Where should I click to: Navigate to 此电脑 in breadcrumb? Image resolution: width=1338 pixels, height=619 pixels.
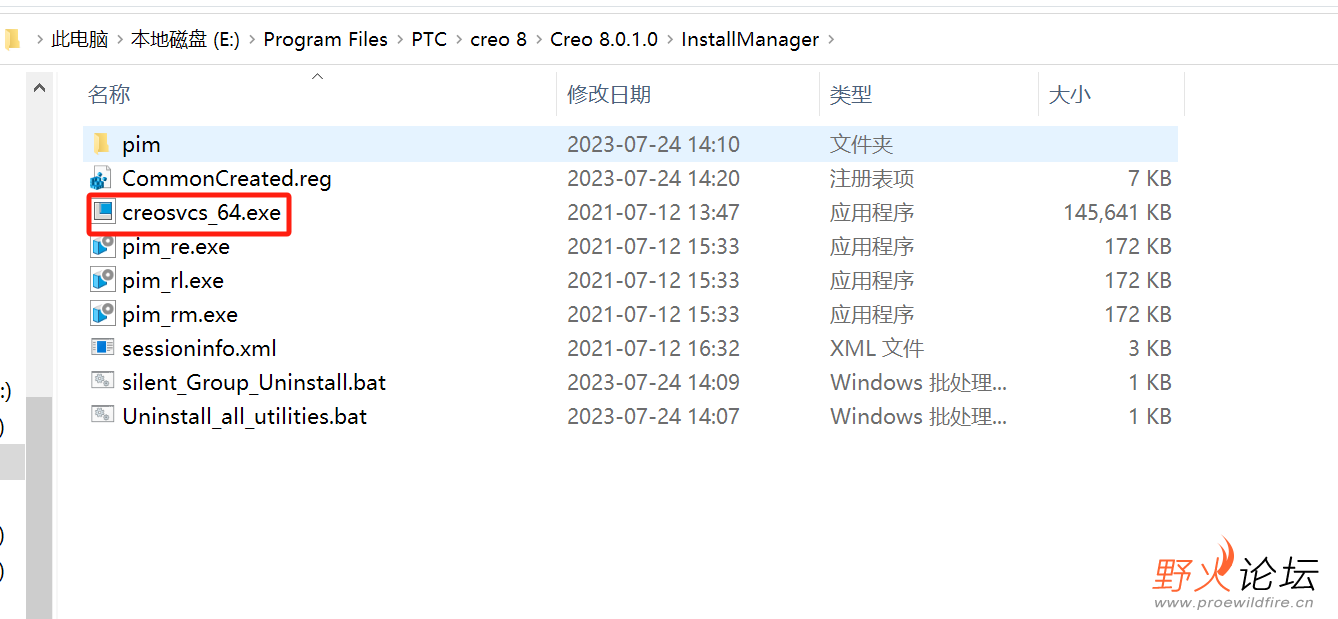pos(80,40)
